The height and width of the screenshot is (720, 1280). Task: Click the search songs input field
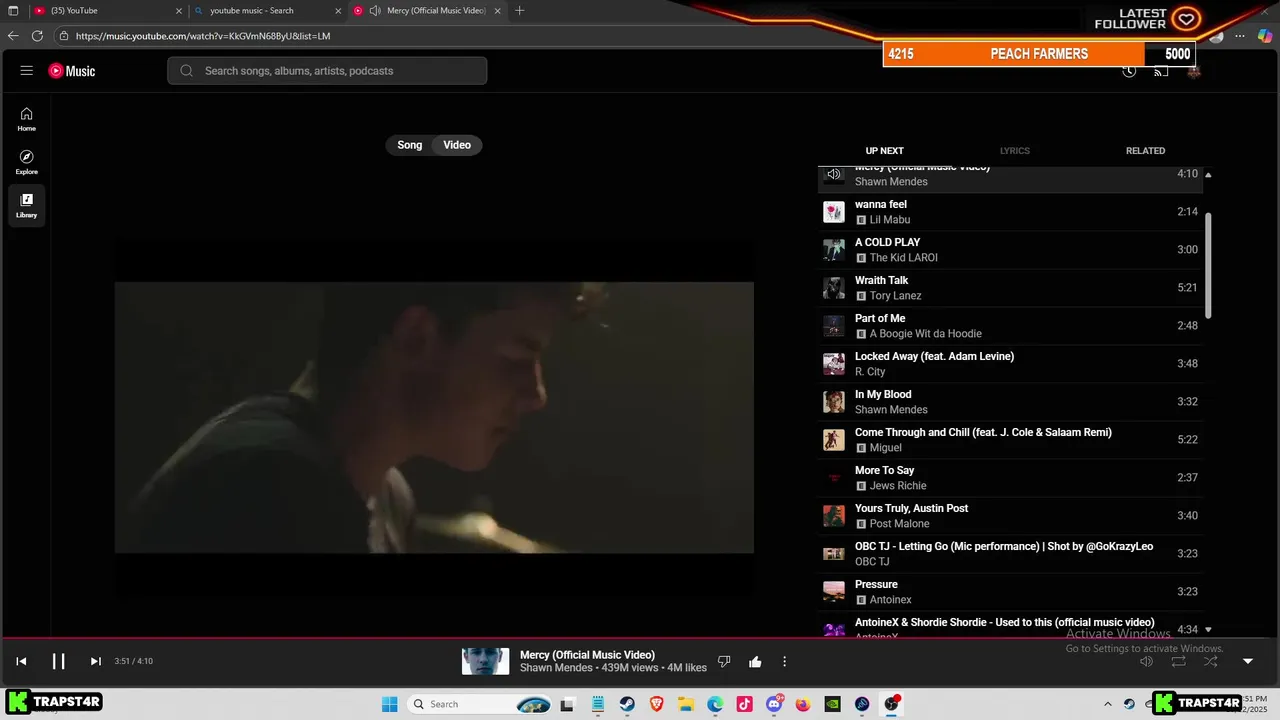(x=327, y=71)
